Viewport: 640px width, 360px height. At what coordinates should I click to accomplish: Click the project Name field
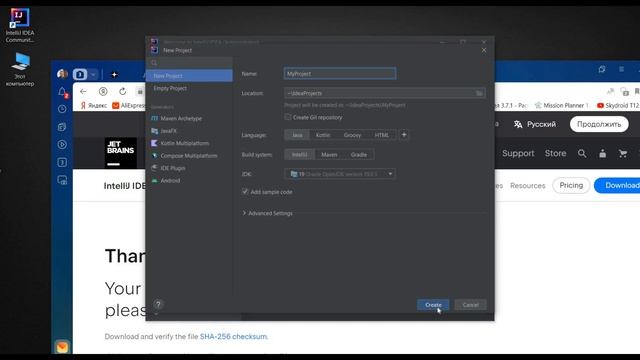(340, 73)
